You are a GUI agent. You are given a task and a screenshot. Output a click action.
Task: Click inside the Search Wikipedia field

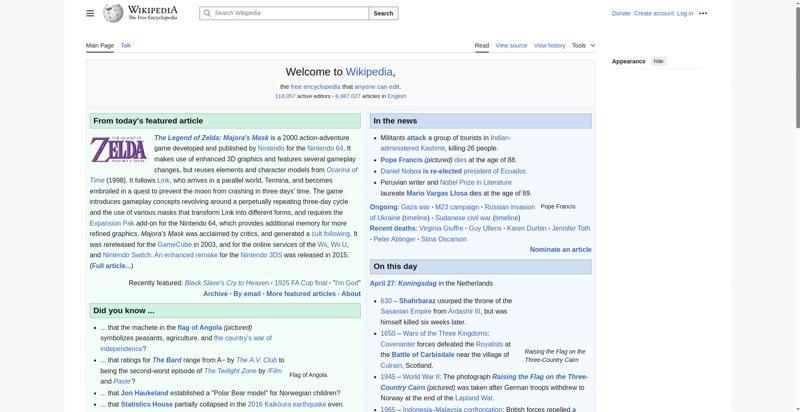284,13
